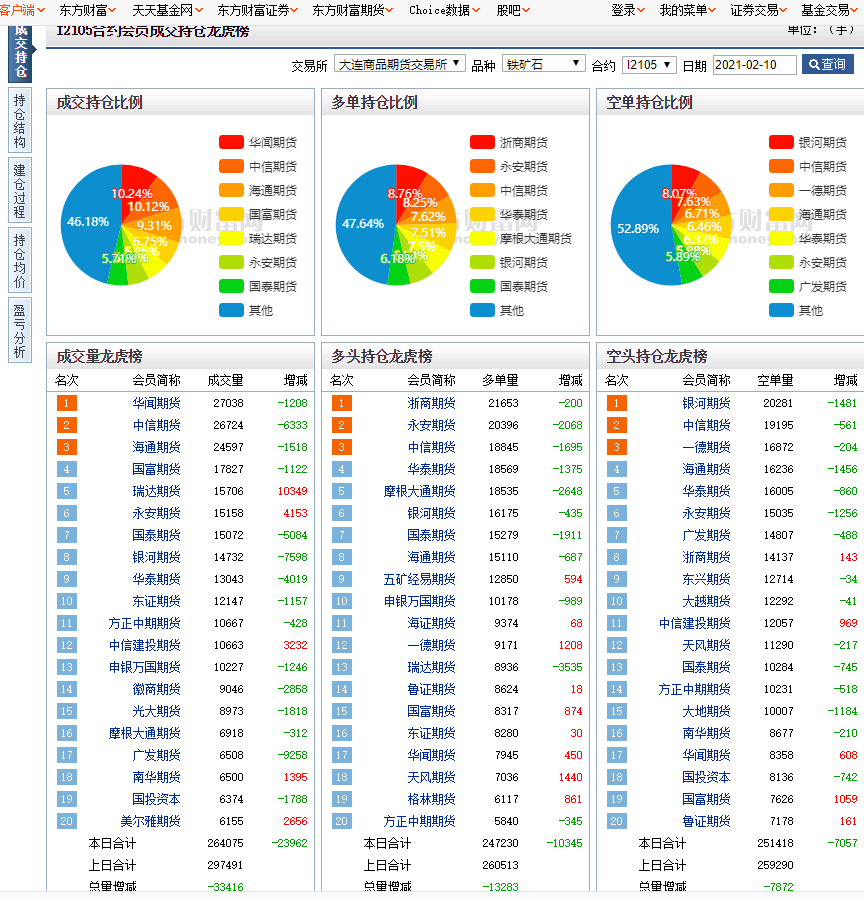Screen dimensions: 864x897
Task: Open 一德期货 in 空头持仓龙虎榜 rank 3
Action: pos(706,447)
